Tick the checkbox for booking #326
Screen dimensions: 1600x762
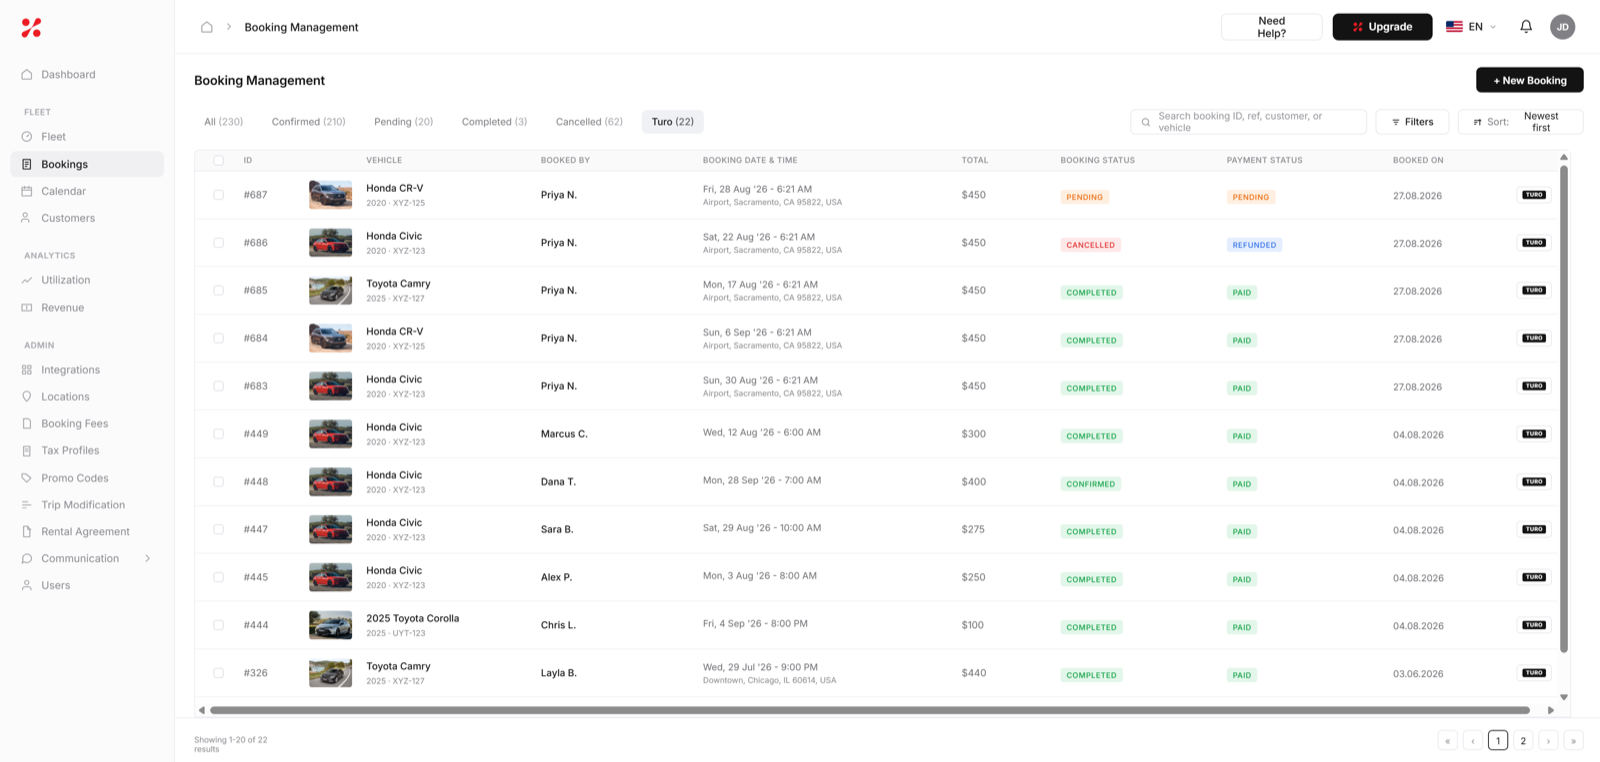(218, 673)
